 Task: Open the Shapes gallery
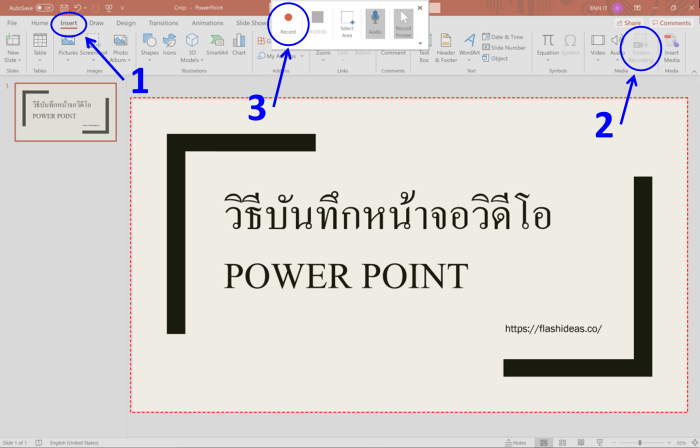150,46
